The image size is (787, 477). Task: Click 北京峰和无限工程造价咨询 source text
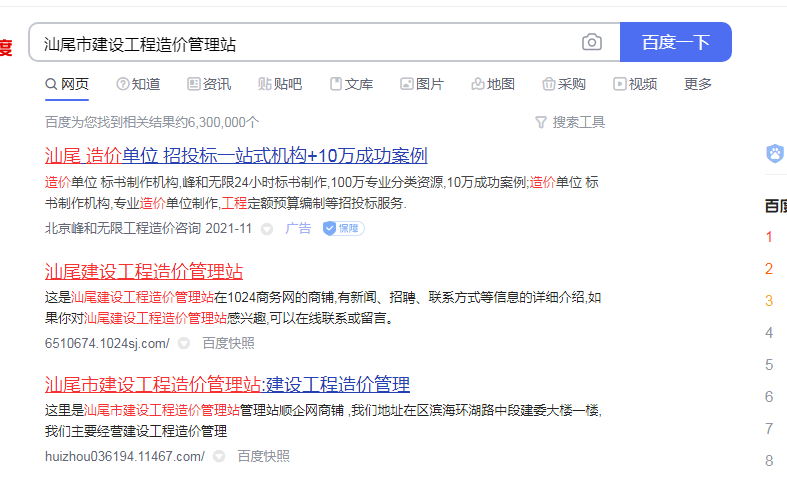(x=123, y=228)
